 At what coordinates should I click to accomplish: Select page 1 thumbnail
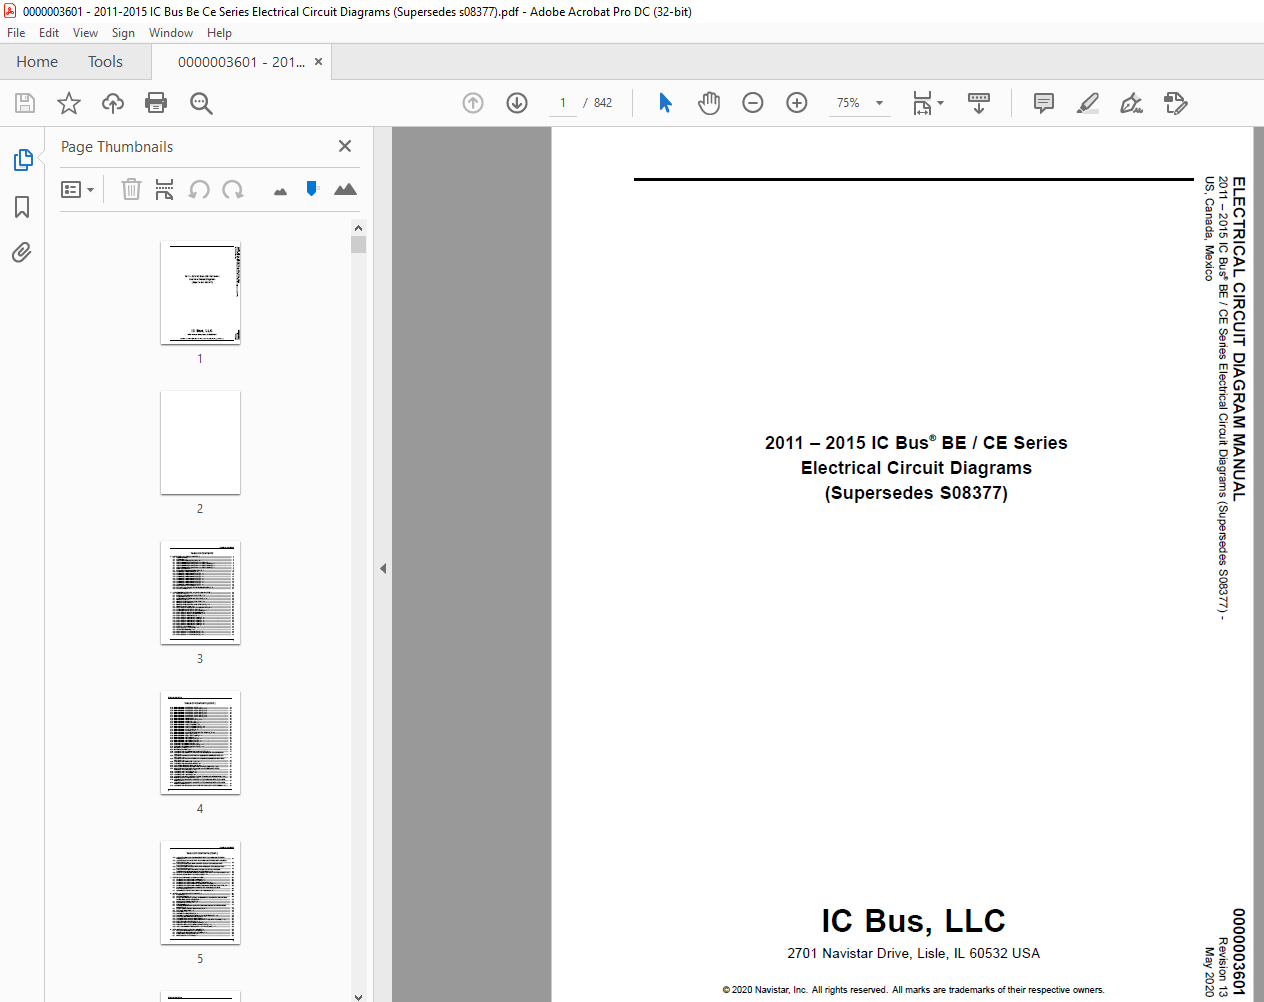coord(200,293)
